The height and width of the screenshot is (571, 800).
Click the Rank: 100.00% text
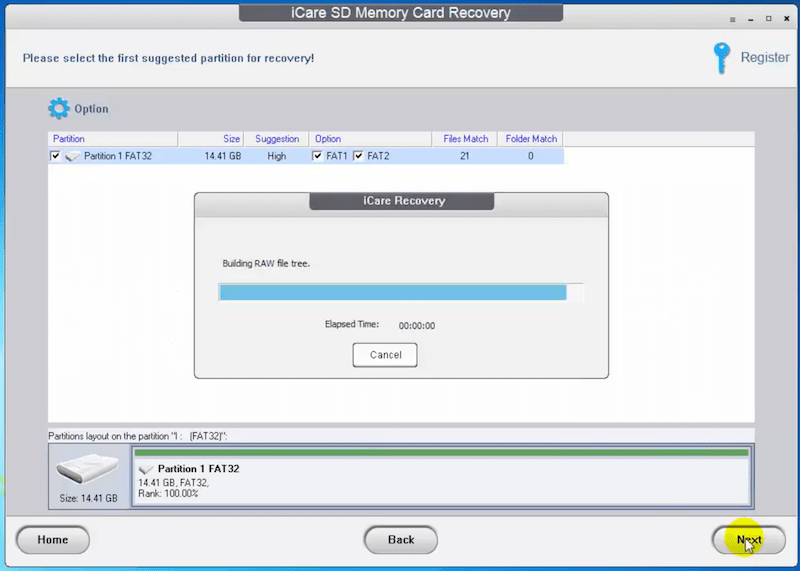click(168, 493)
